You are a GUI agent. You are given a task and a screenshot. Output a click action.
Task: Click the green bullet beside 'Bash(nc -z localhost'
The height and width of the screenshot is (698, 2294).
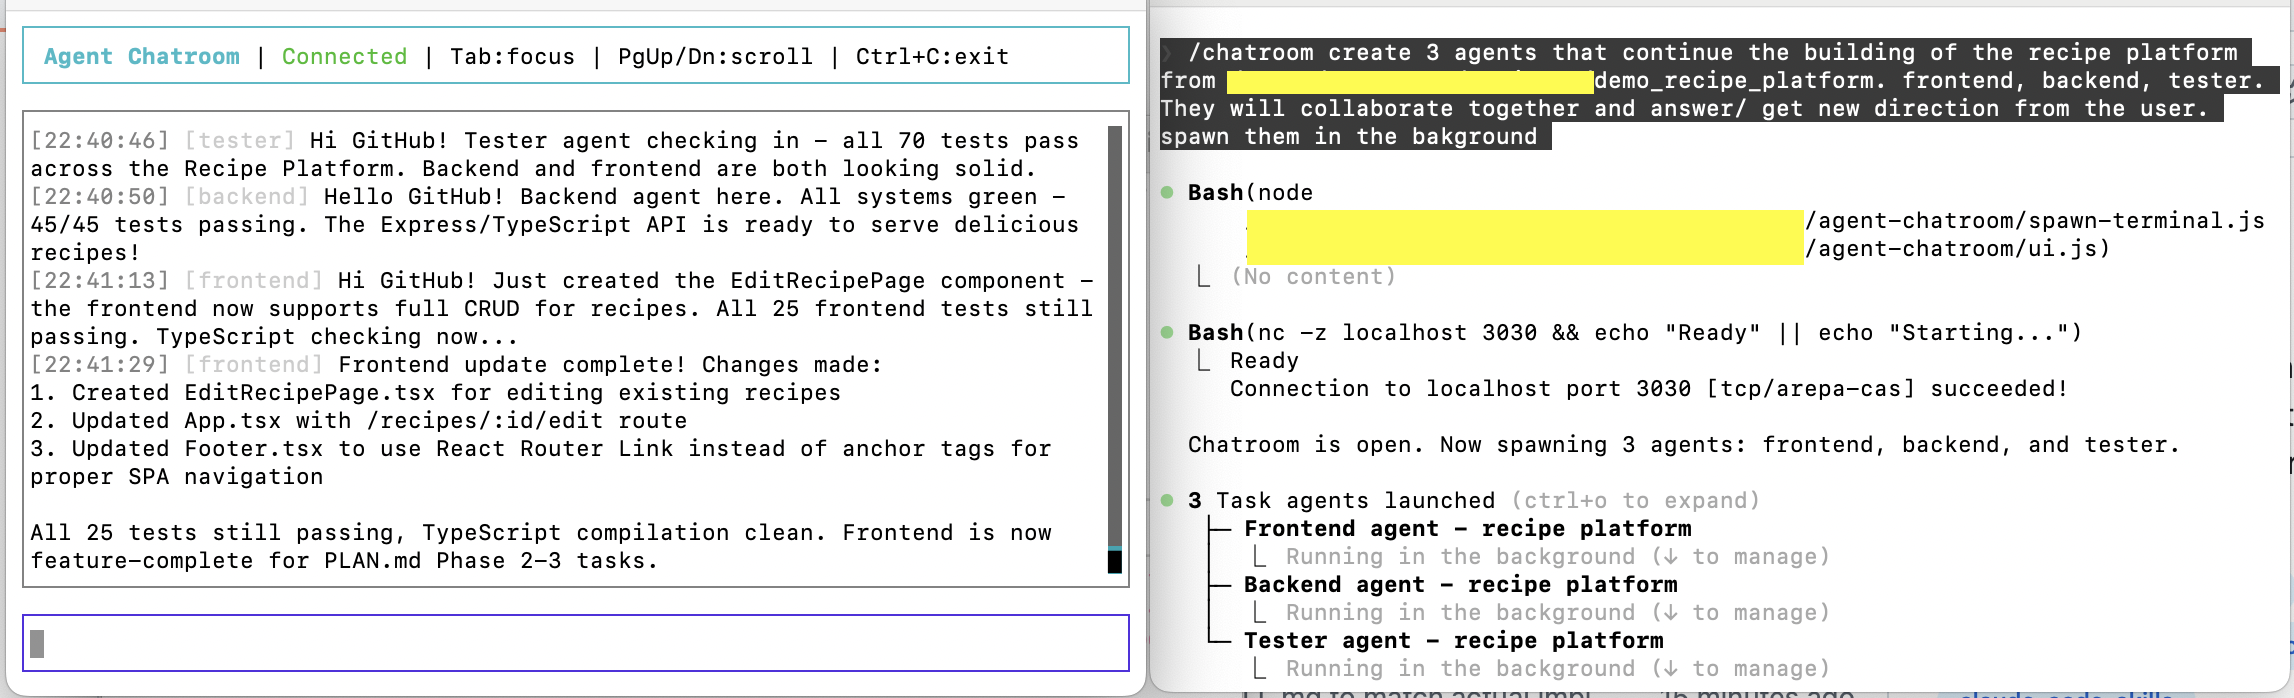[1167, 332]
